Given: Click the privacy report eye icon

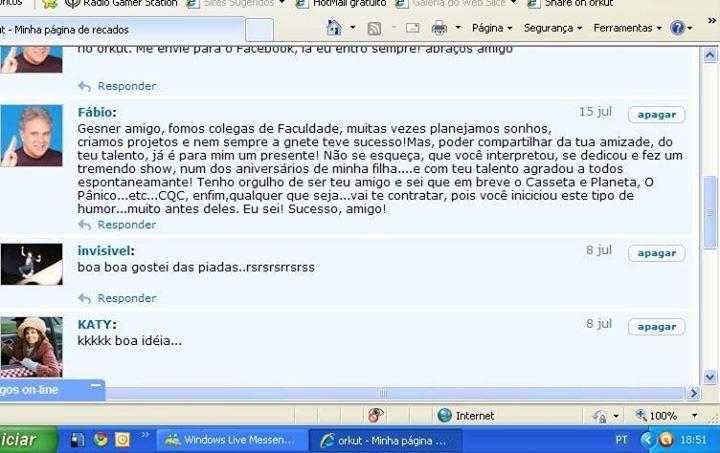Looking at the screenshot, I should (376, 415).
